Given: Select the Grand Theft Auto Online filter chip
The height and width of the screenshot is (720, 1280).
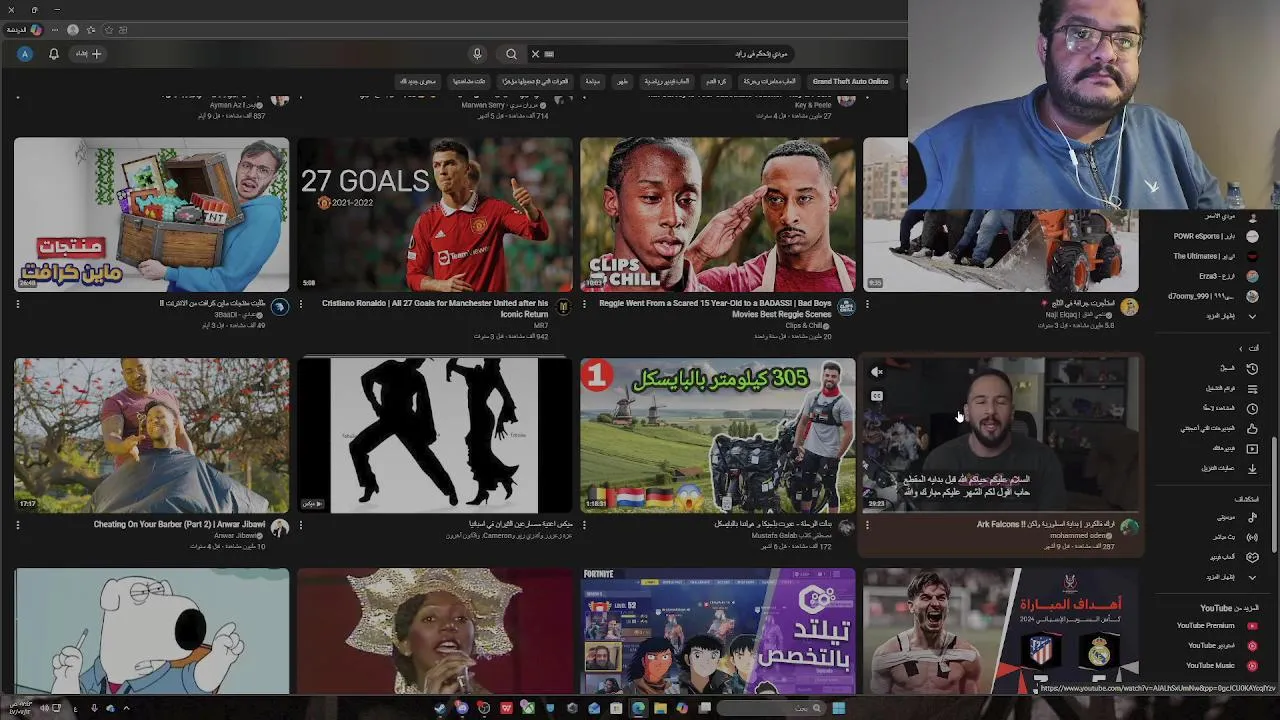Looking at the screenshot, I should (x=850, y=81).
